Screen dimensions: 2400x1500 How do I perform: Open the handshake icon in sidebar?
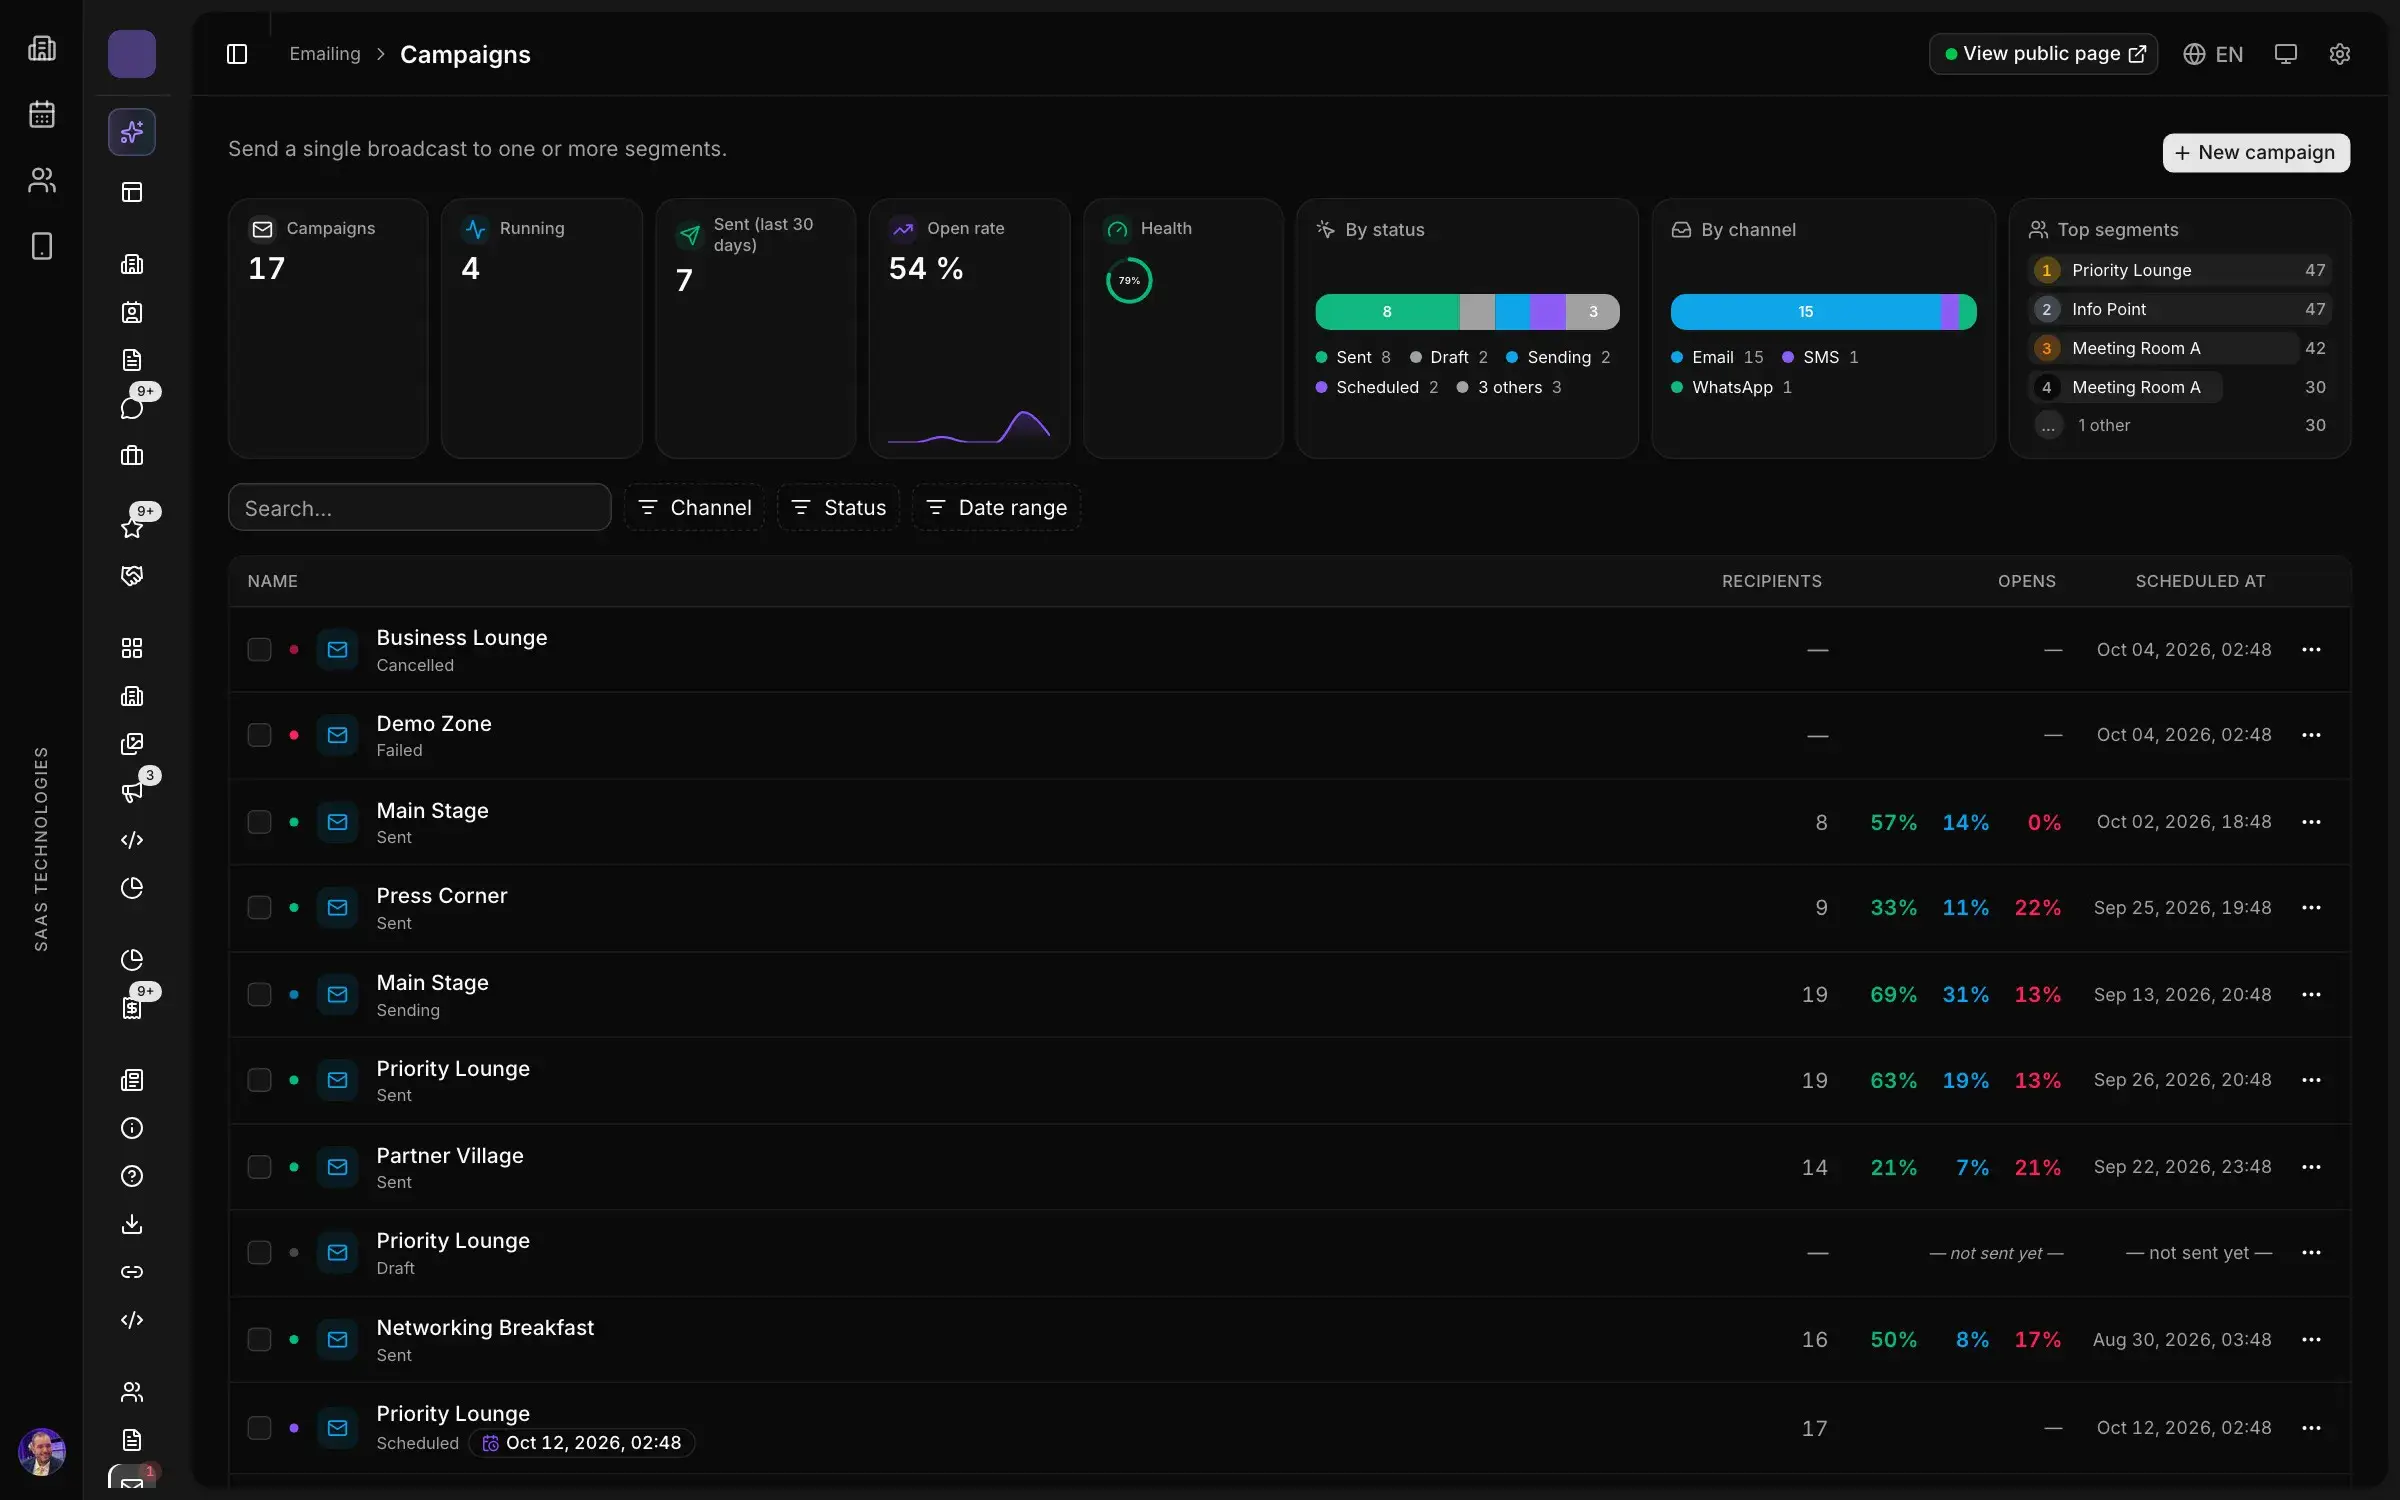click(132, 575)
